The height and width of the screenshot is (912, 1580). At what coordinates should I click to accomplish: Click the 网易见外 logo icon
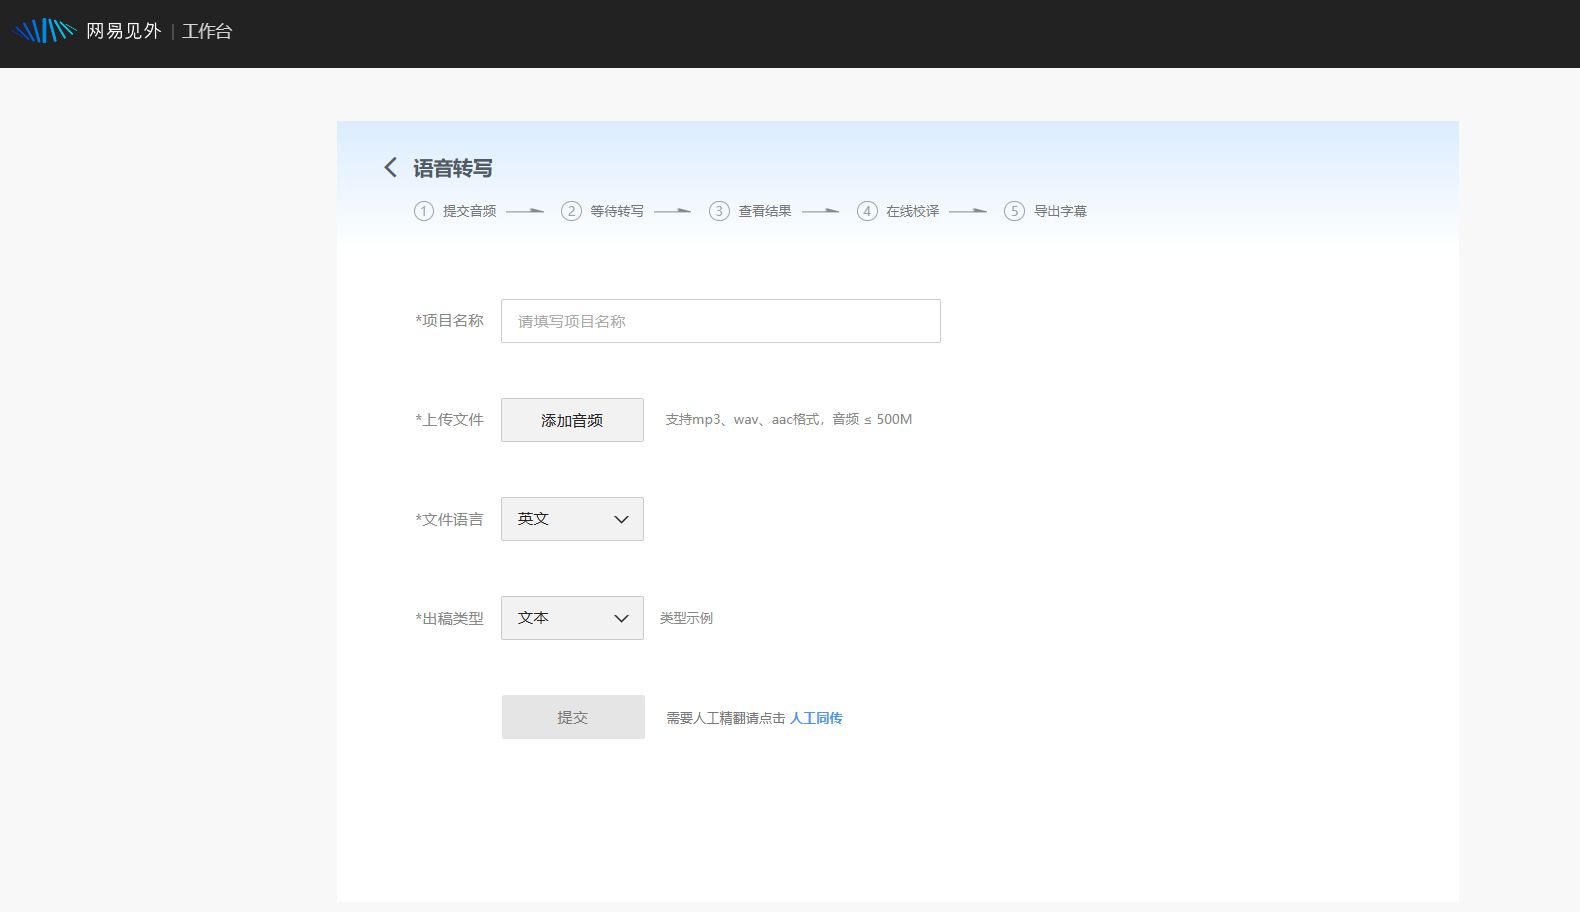click(x=44, y=31)
